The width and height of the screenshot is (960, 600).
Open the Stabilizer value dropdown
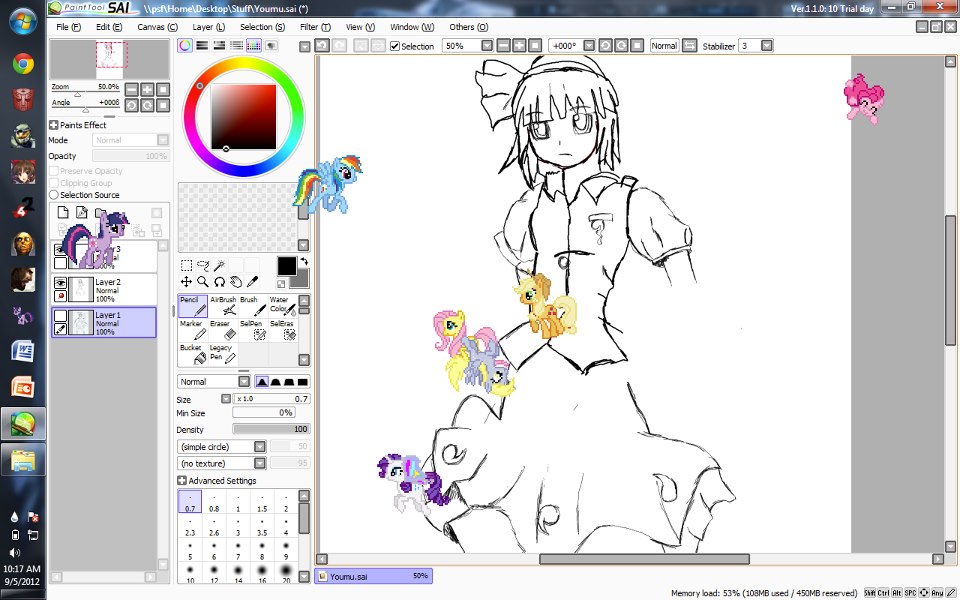pos(767,46)
